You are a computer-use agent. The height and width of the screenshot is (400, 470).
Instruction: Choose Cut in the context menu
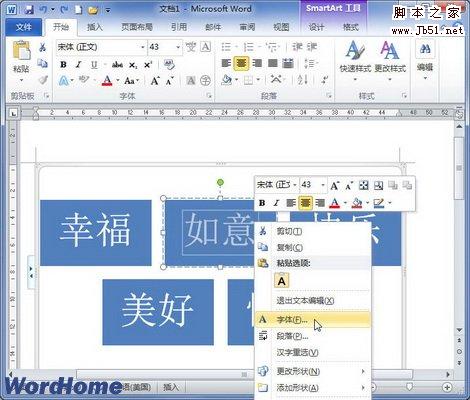313,231
